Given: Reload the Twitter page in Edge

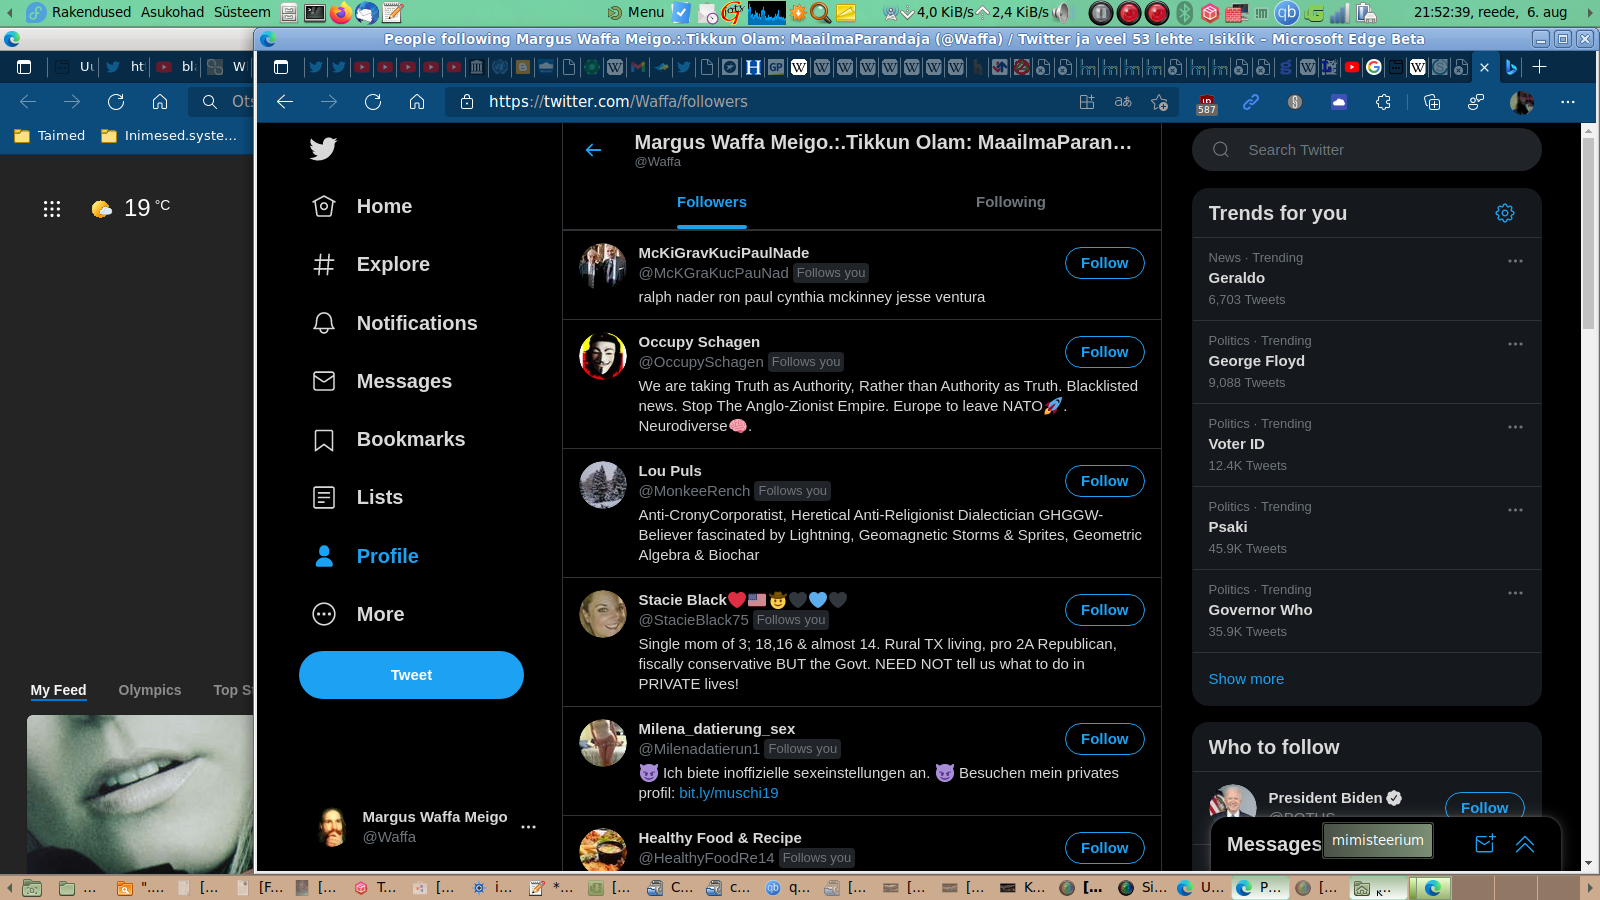Looking at the screenshot, I should point(373,102).
